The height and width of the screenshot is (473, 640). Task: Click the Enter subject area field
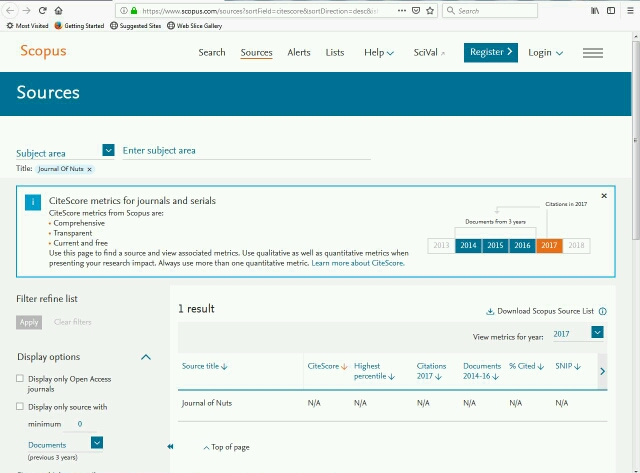[x=247, y=151]
